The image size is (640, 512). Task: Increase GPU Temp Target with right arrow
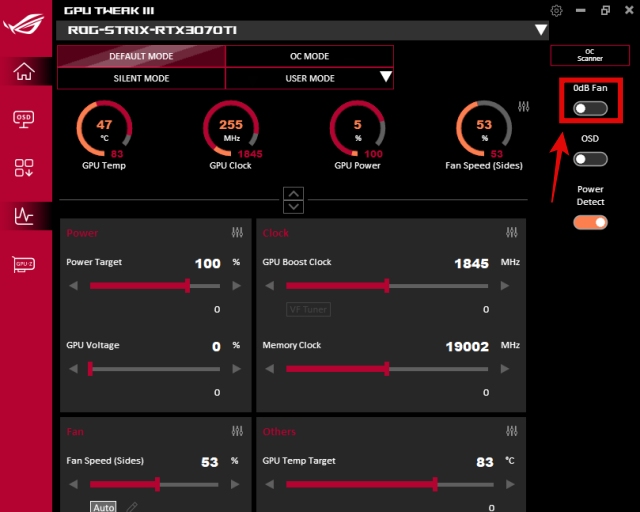pos(510,484)
